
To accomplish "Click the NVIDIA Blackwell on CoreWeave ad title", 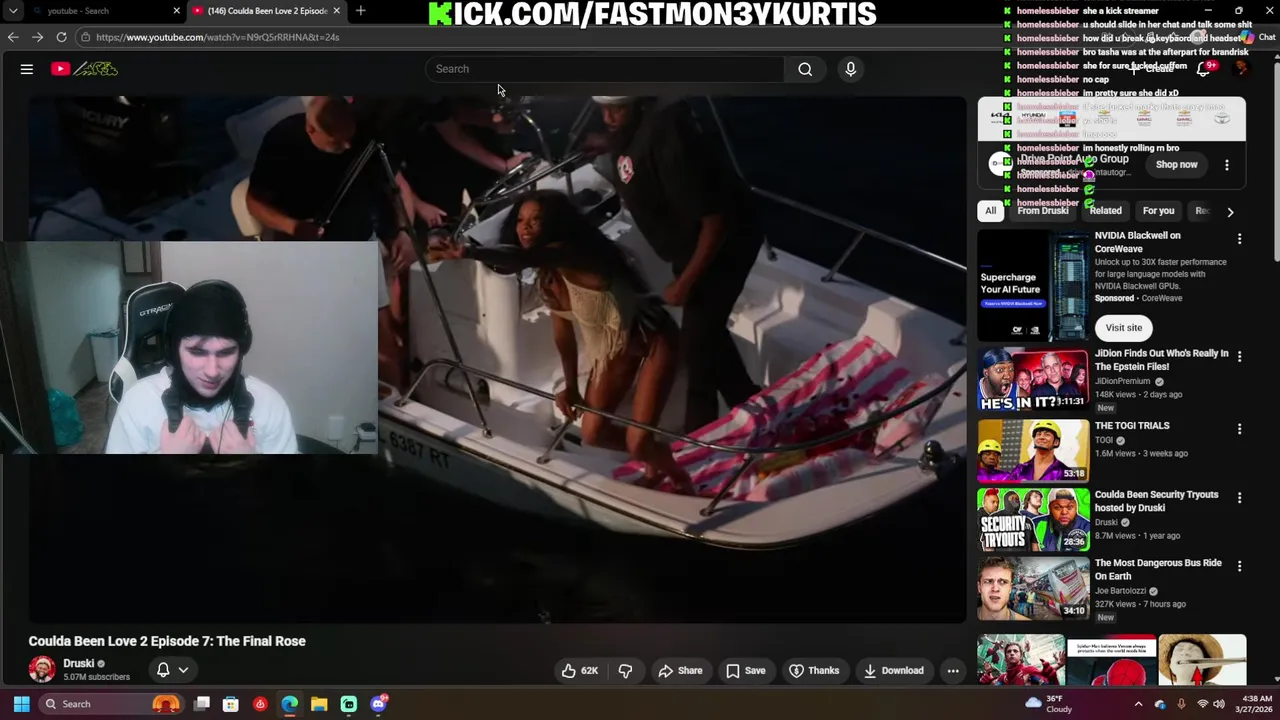I will pyautogui.click(x=1137, y=242).
